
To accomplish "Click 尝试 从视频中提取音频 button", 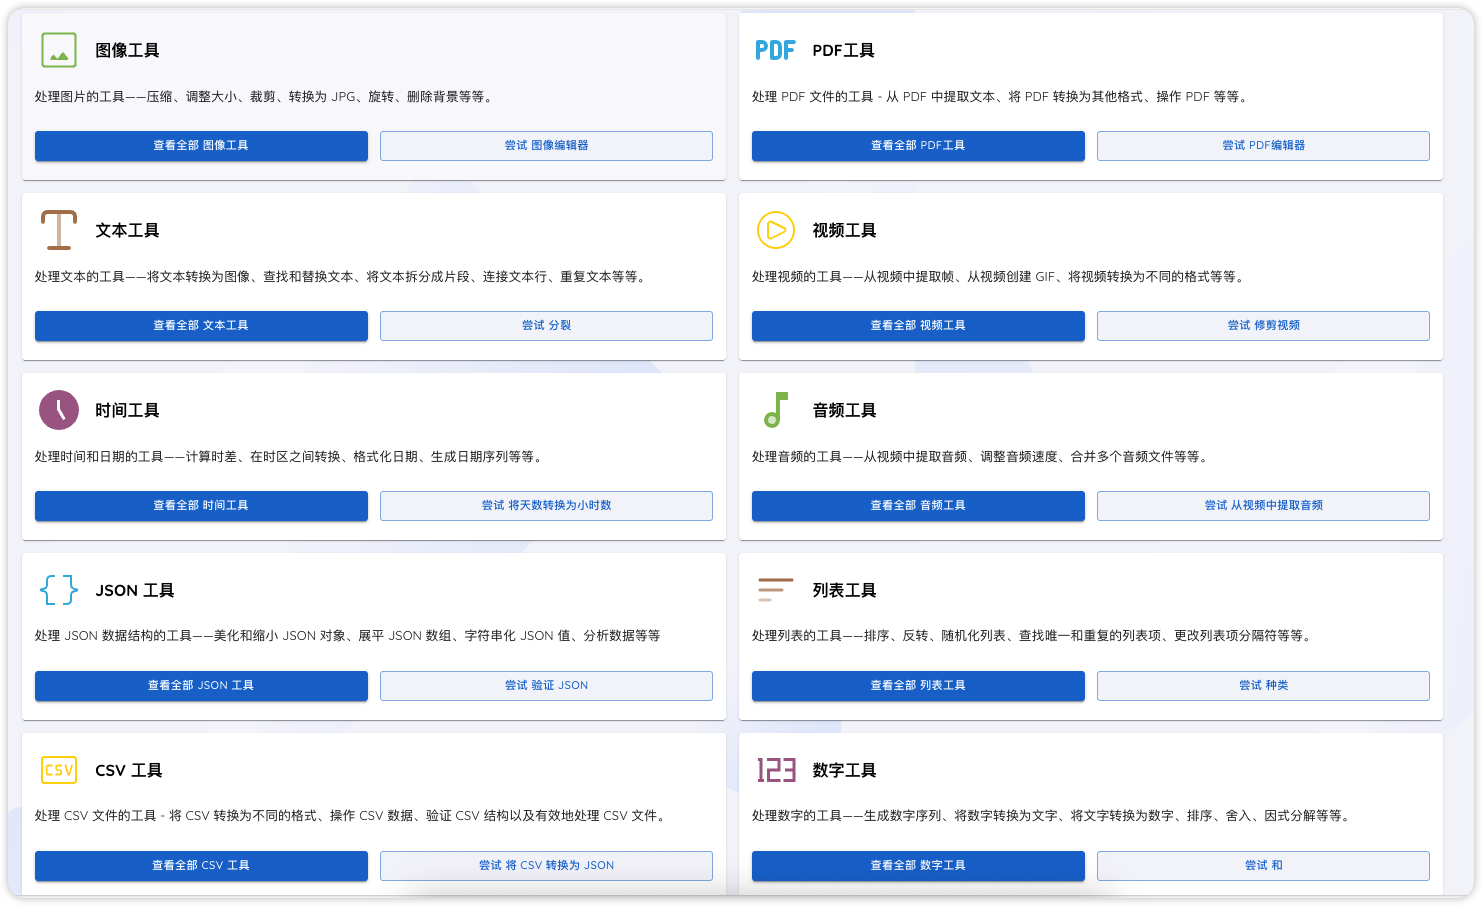I will (x=1263, y=506).
